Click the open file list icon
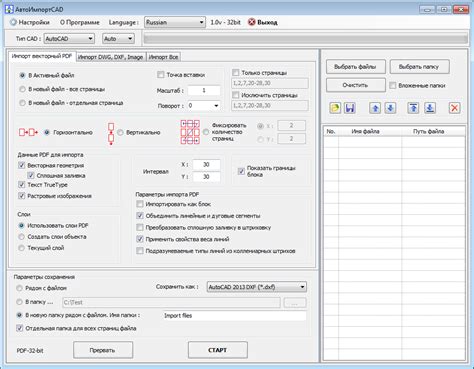The width and height of the screenshot is (474, 369). tap(335, 108)
